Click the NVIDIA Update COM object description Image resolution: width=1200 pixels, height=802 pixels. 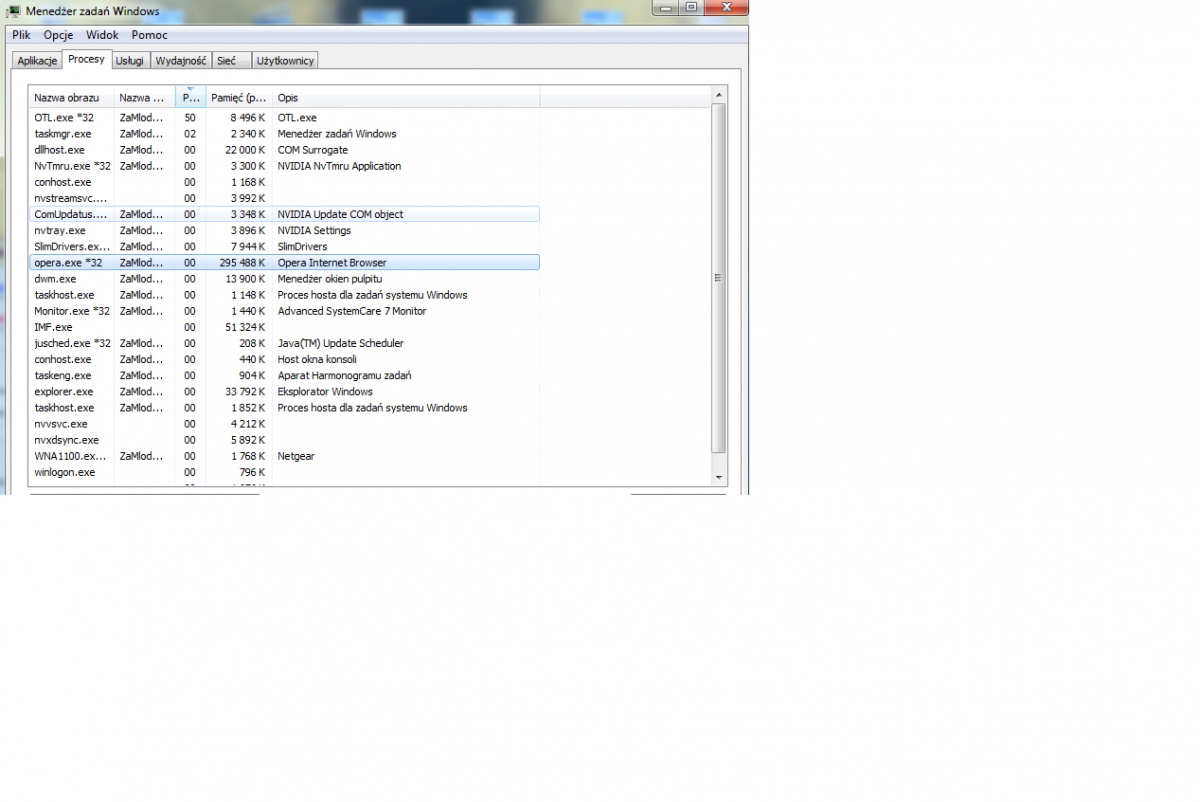[x=340, y=214]
